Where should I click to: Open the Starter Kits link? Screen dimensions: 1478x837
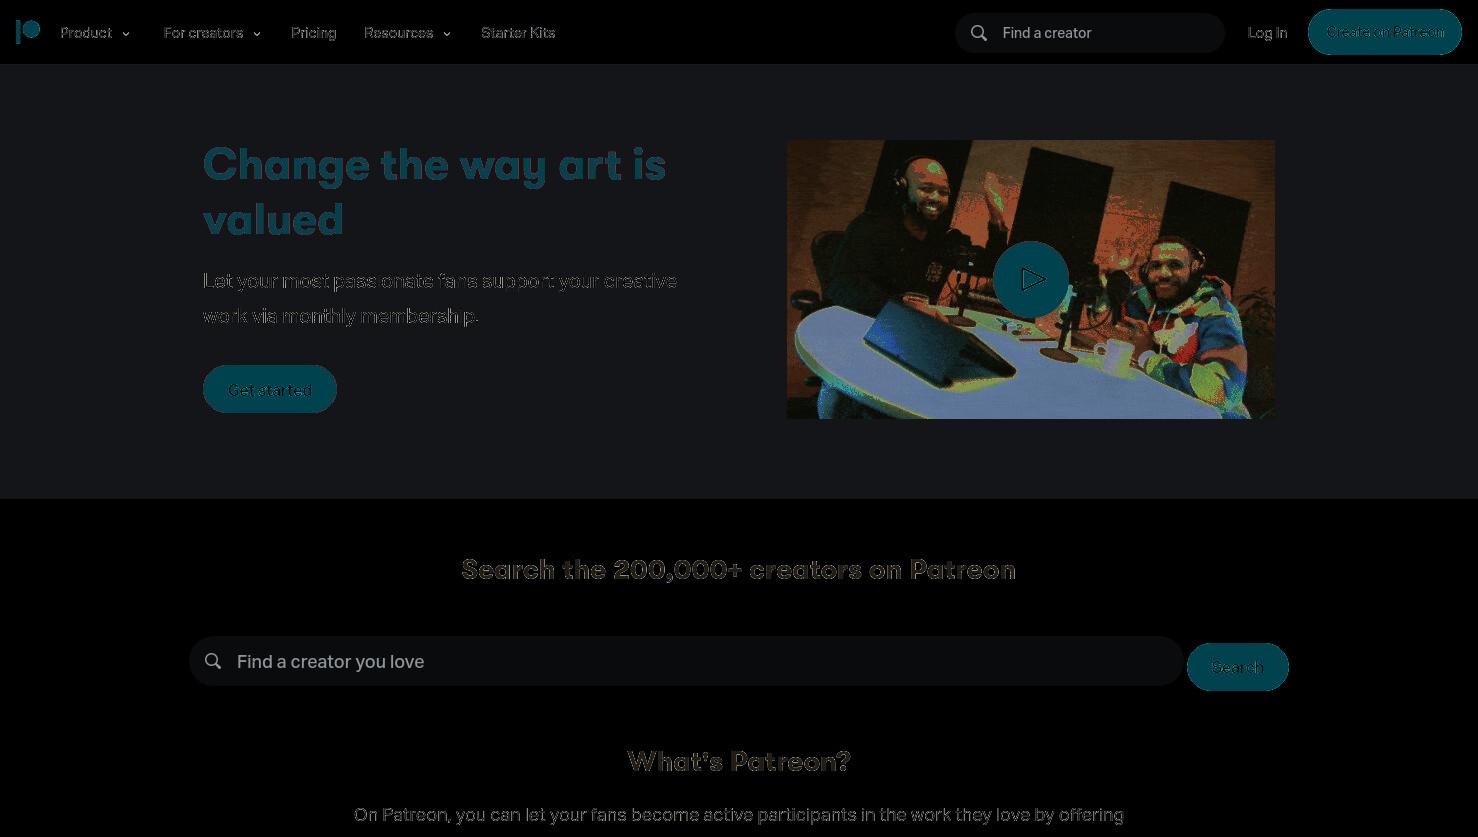pyautogui.click(x=518, y=33)
